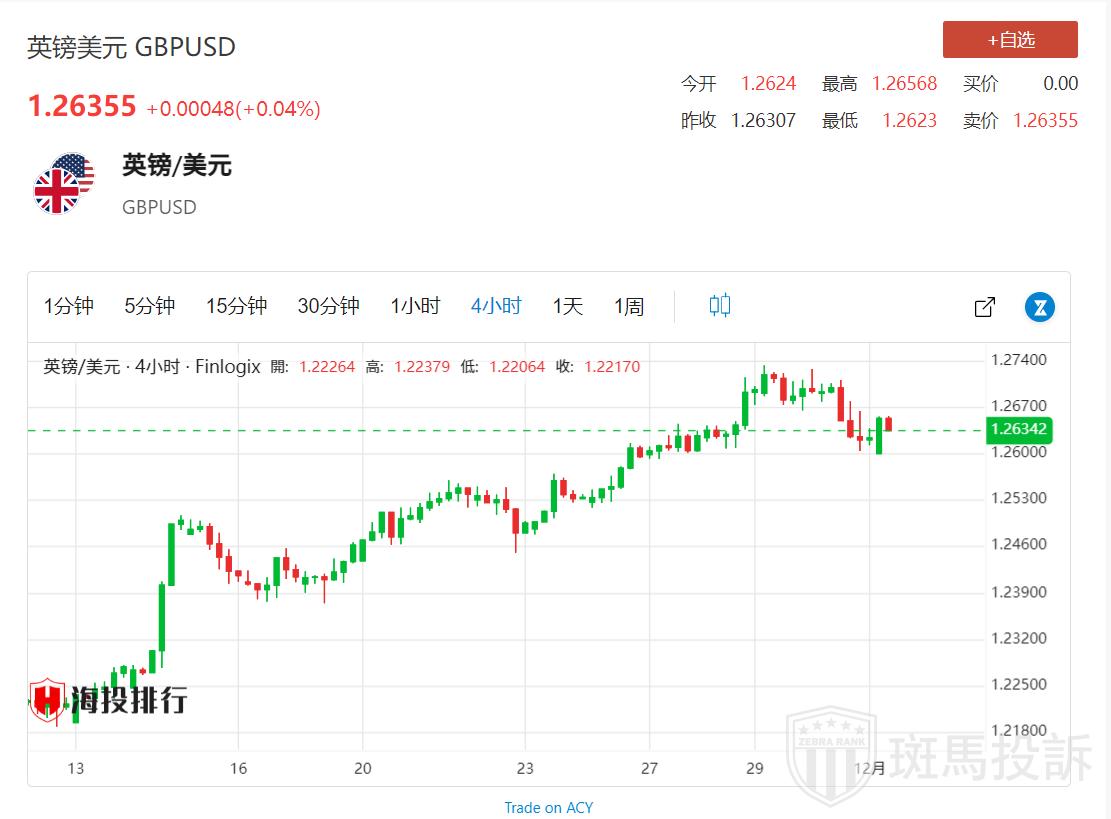Choose the 30分钟 interval
The width and height of the screenshot is (1111, 819).
tap(328, 306)
